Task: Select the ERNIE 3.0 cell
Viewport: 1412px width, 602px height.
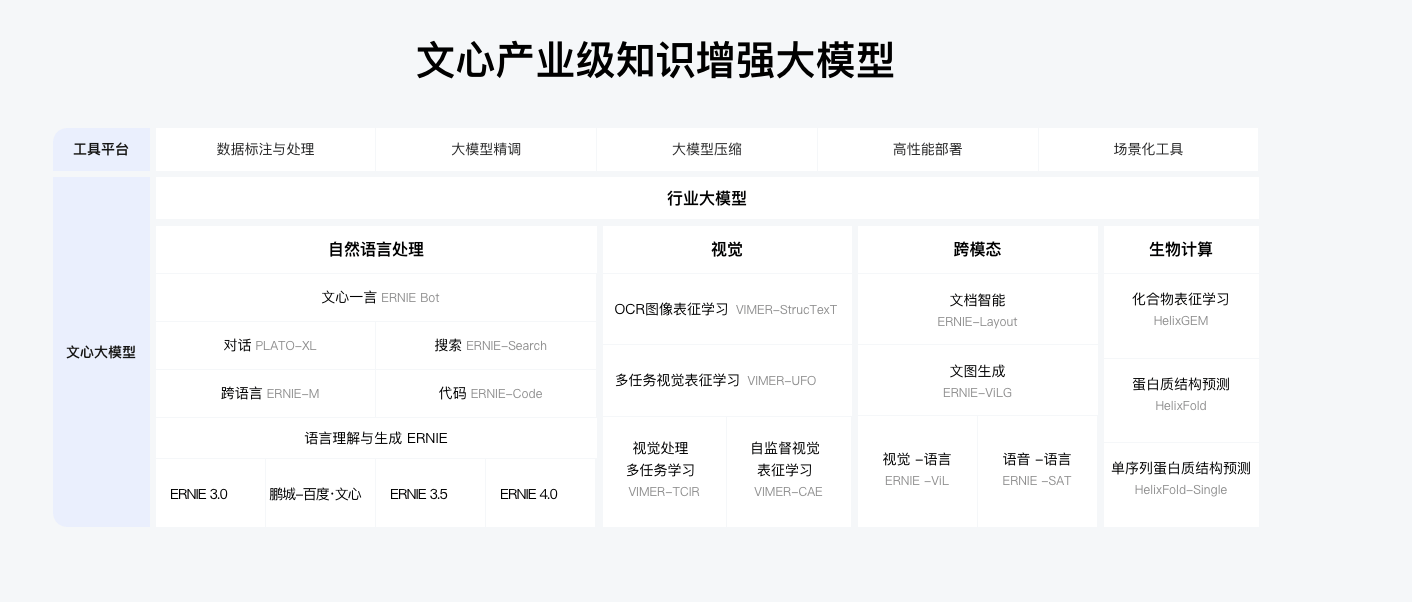Action: (x=211, y=493)
